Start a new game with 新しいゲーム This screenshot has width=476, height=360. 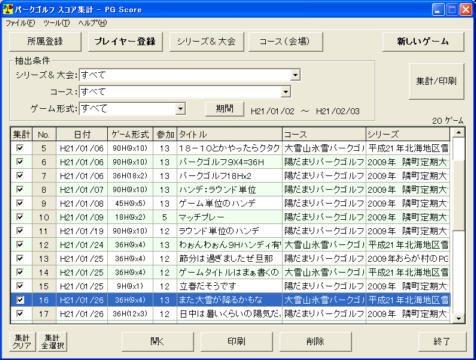pyautogui.click(x=423, y=41)
